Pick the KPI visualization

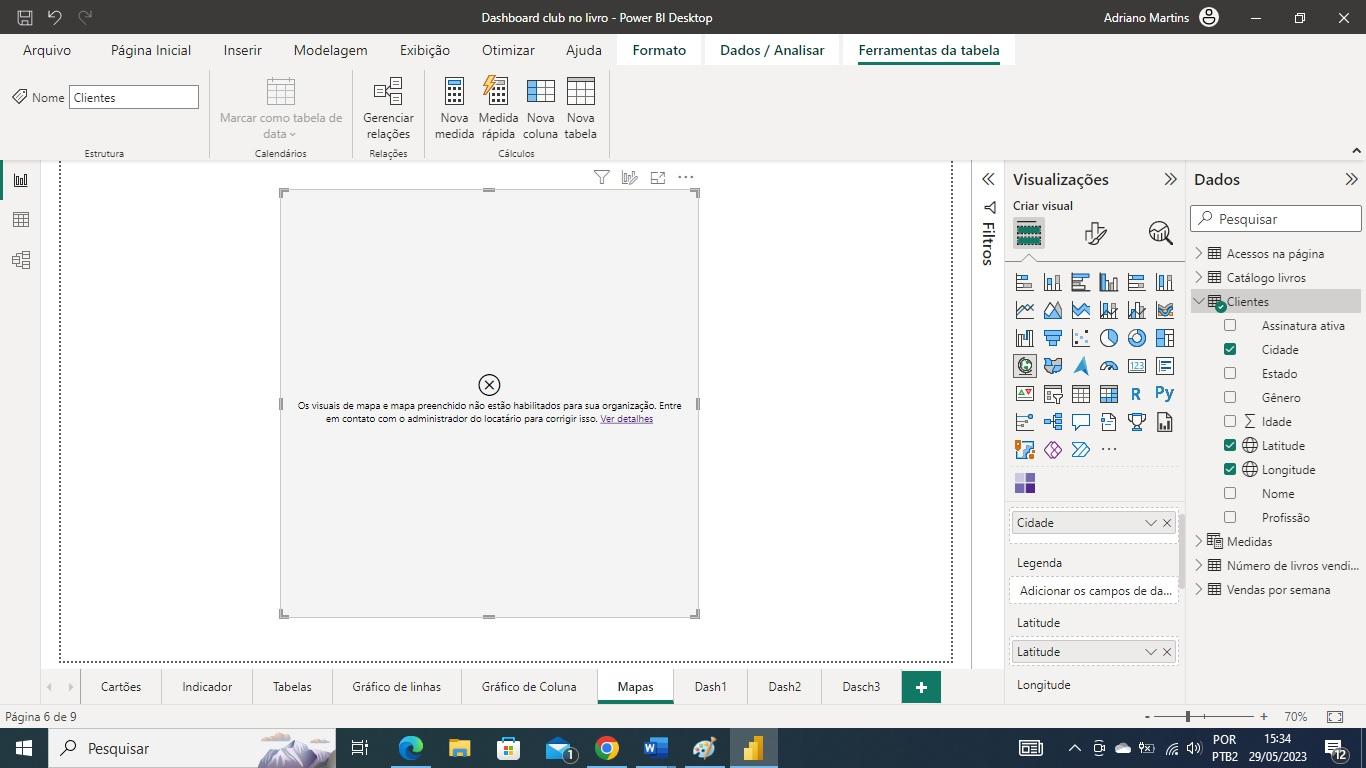coord(1024,394)
